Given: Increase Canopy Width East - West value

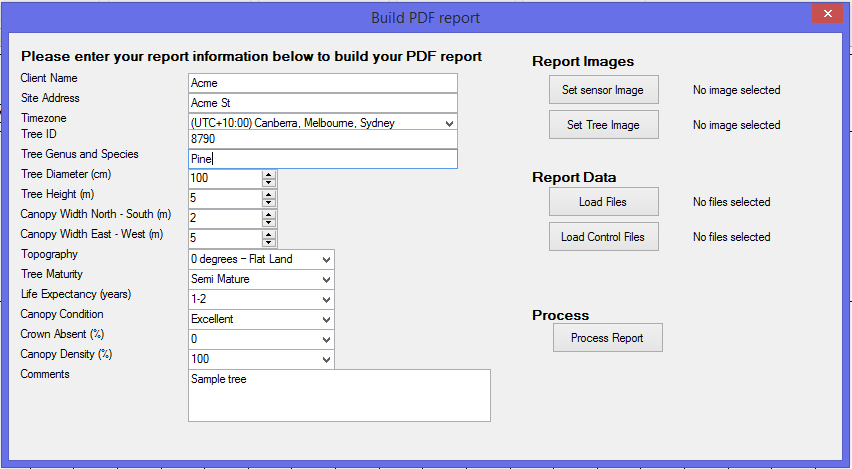Looking at the screenshot, I should (268, 234).
